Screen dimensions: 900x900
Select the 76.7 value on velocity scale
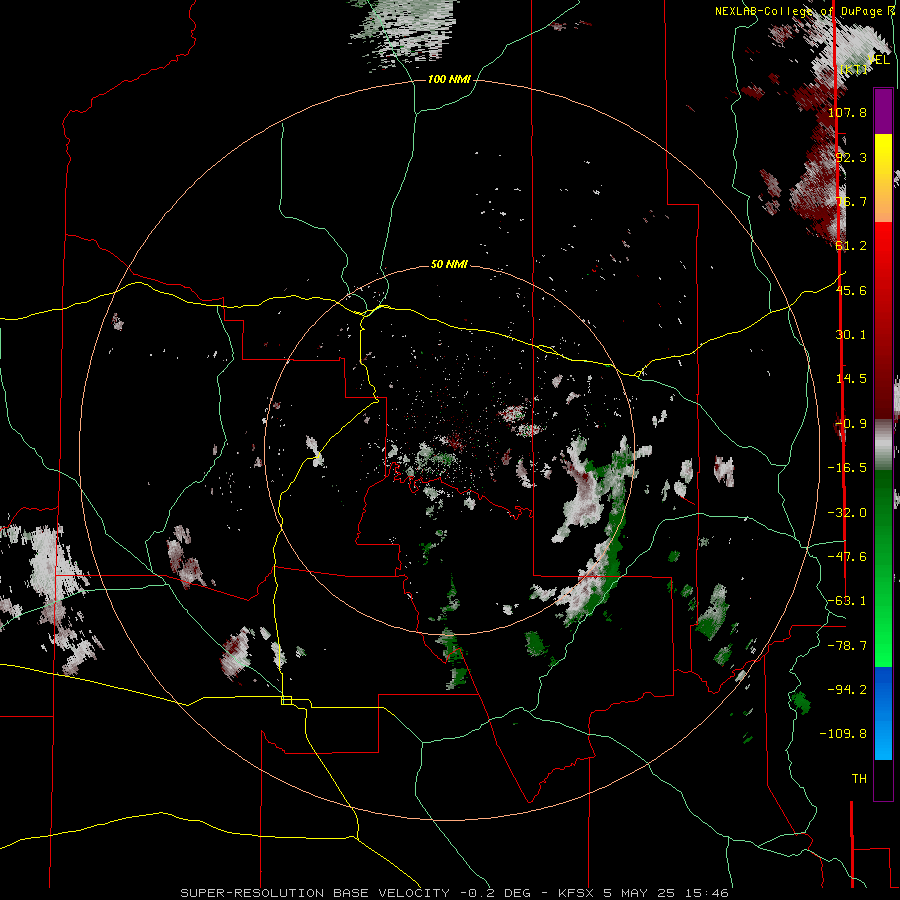tap(851, 201)
